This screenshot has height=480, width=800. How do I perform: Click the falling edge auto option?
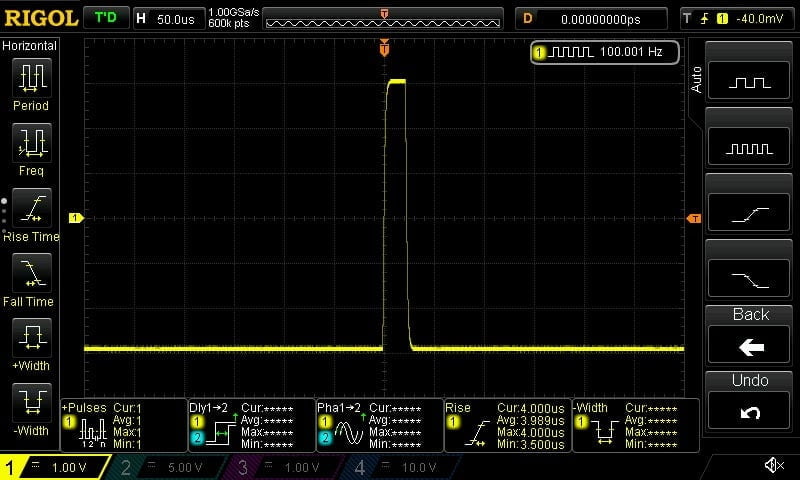(749, 279)
